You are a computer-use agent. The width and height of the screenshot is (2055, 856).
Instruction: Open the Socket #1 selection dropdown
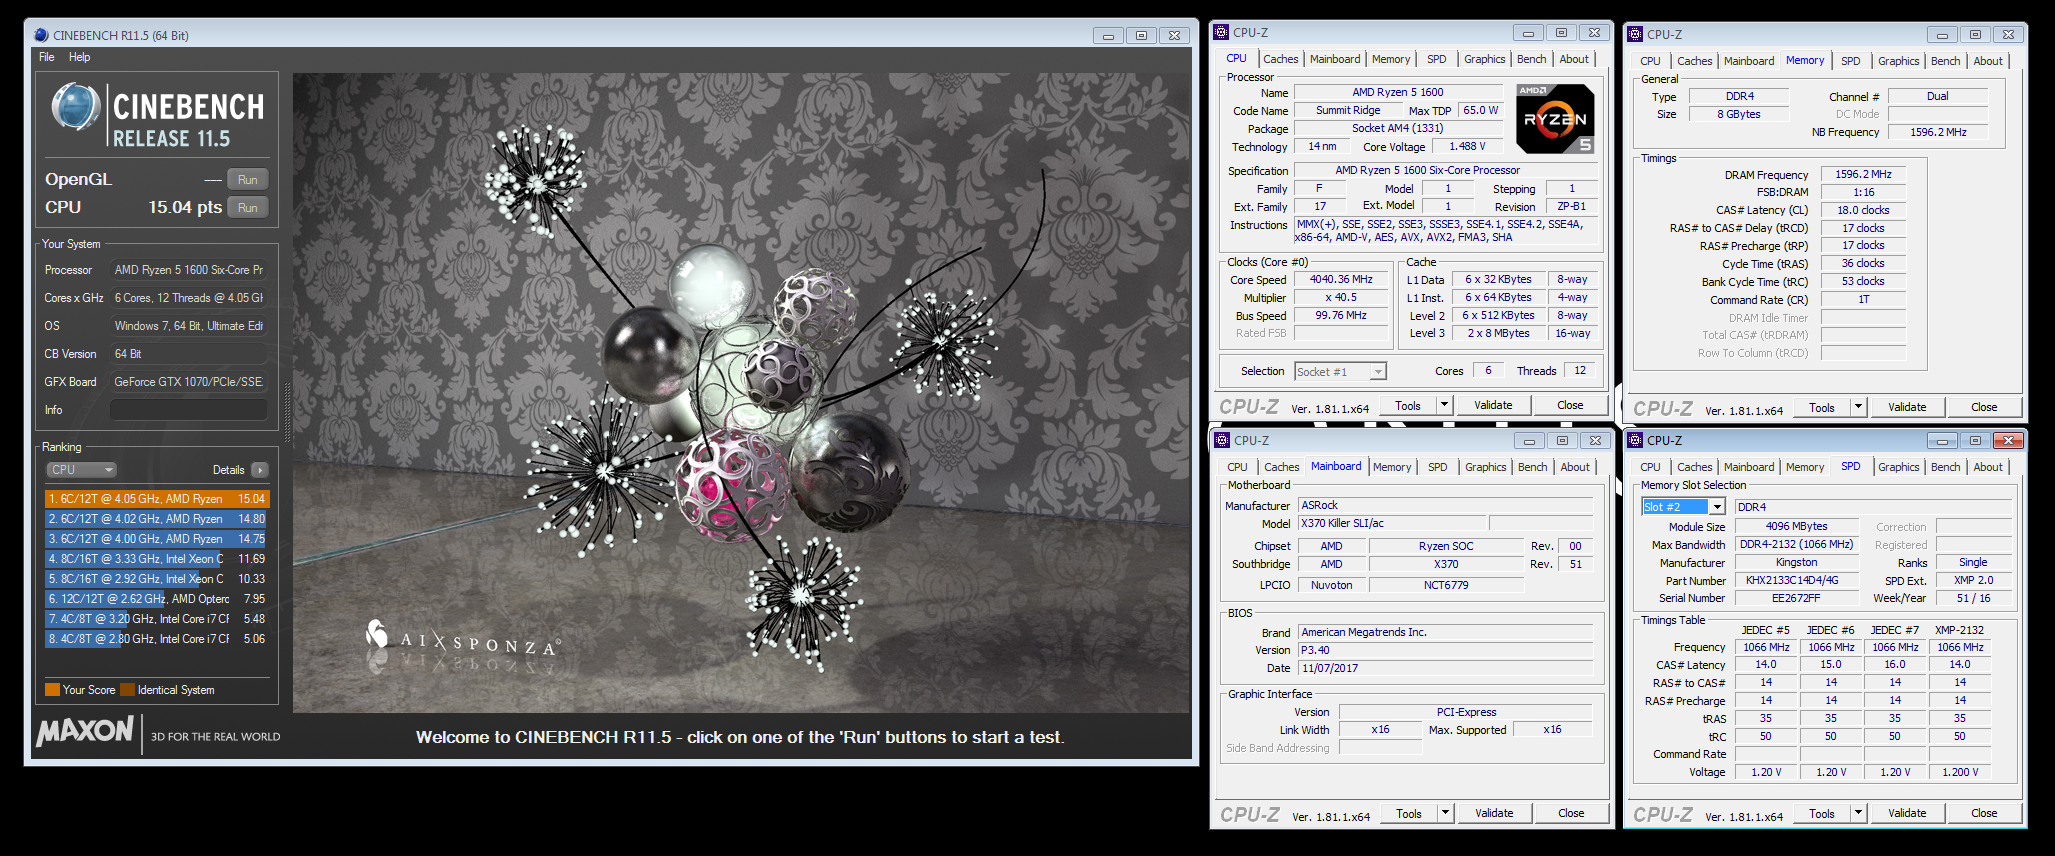(x=1340, y=371)
